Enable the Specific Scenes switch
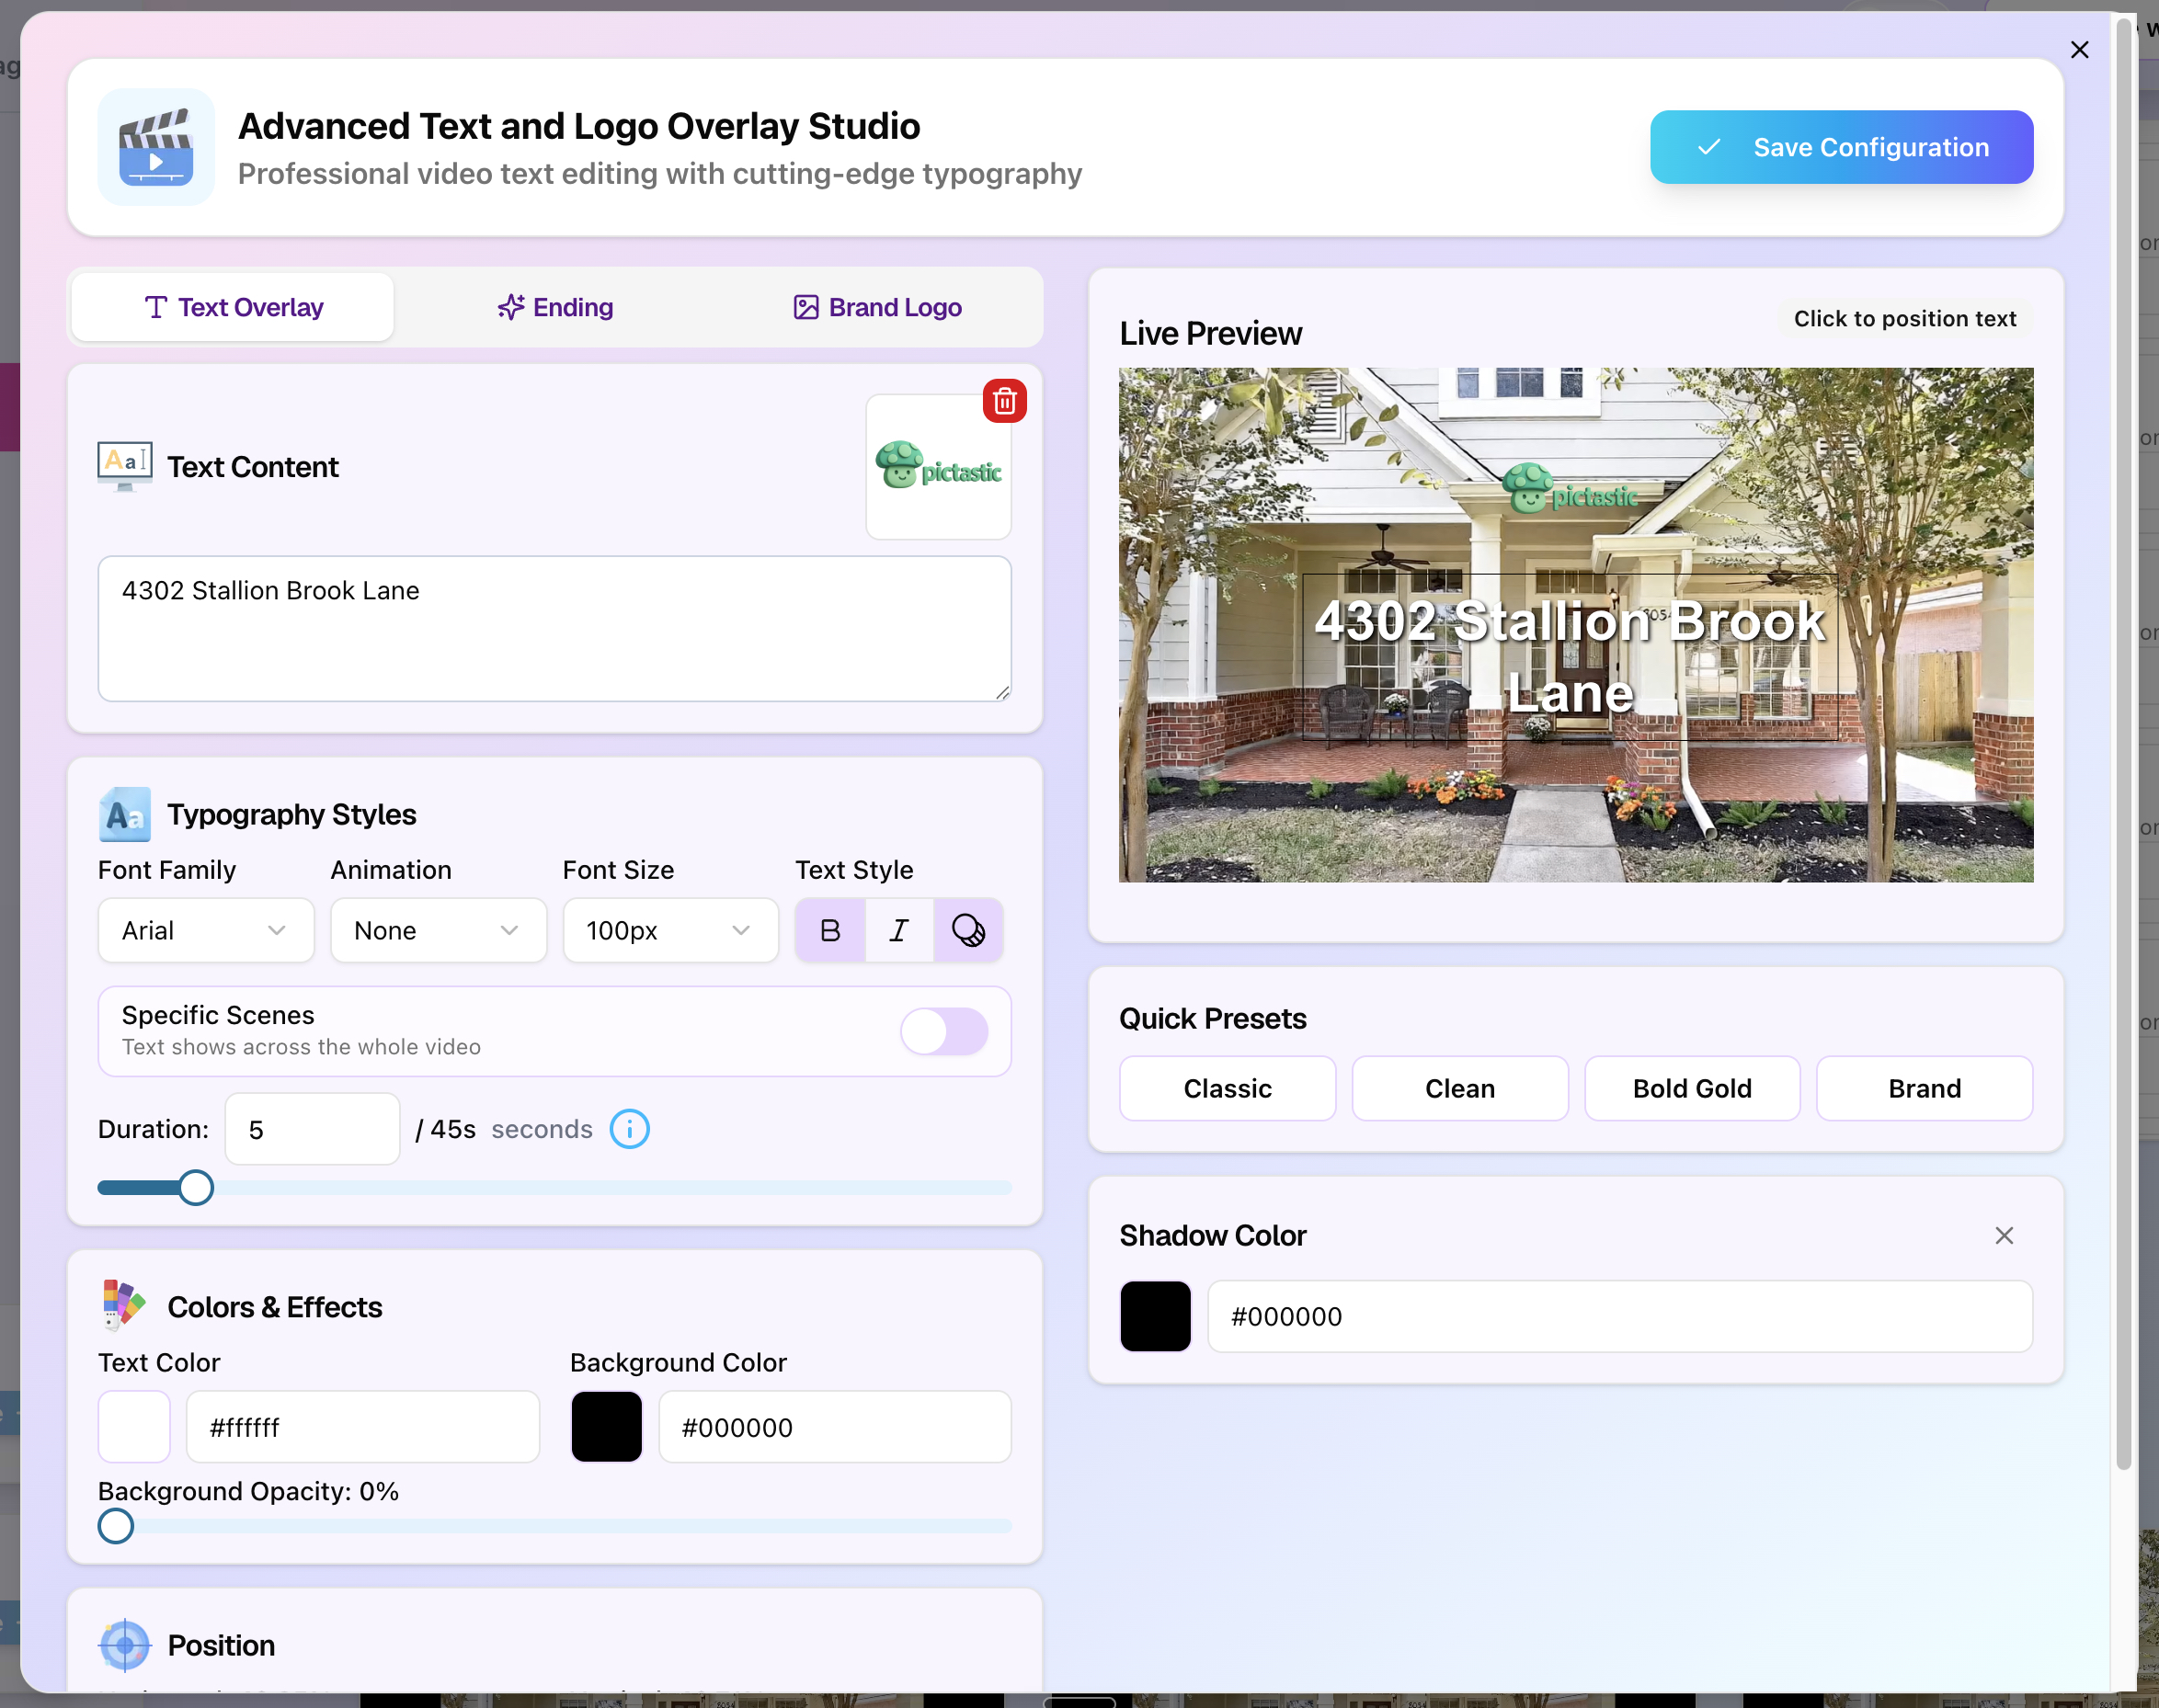 tap(944, 1031)
